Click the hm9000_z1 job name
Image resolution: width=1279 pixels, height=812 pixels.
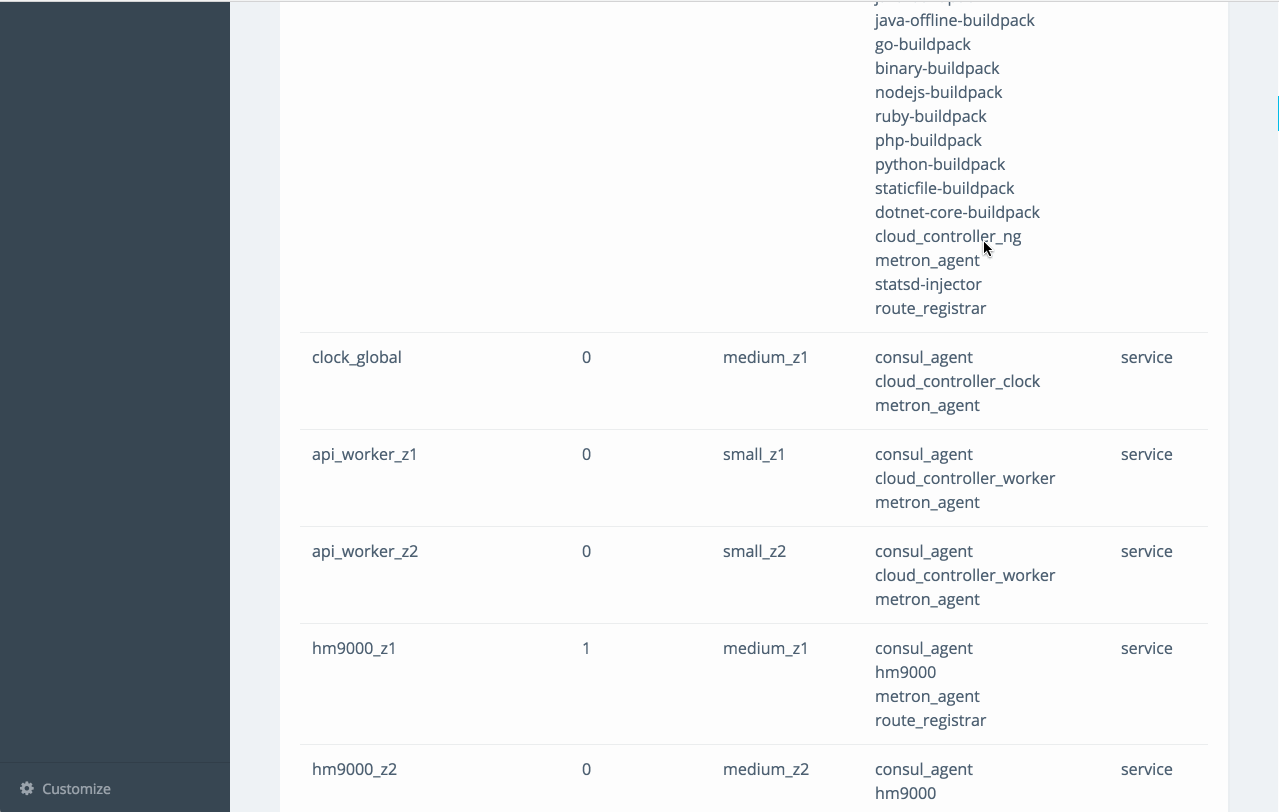(354, 649)
